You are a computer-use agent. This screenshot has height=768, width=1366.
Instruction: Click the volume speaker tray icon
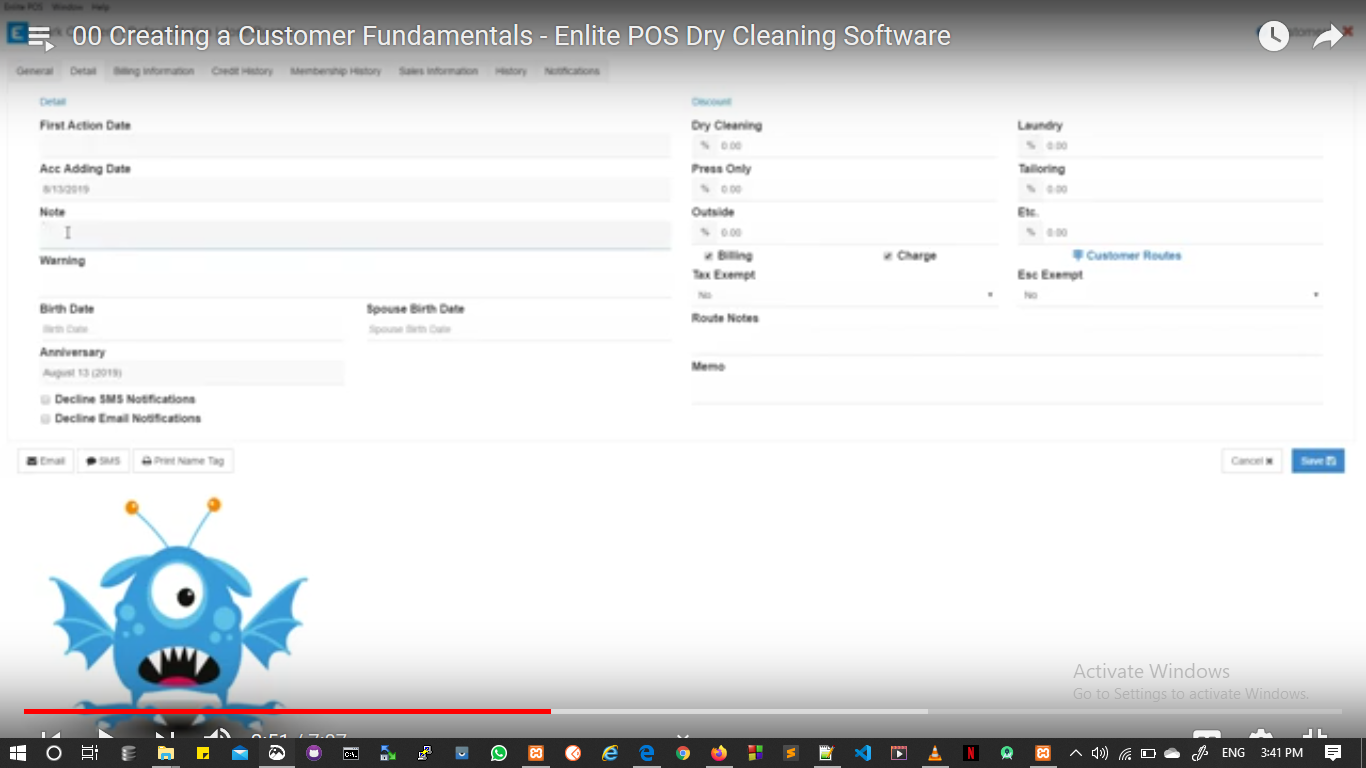[1100, 753]
